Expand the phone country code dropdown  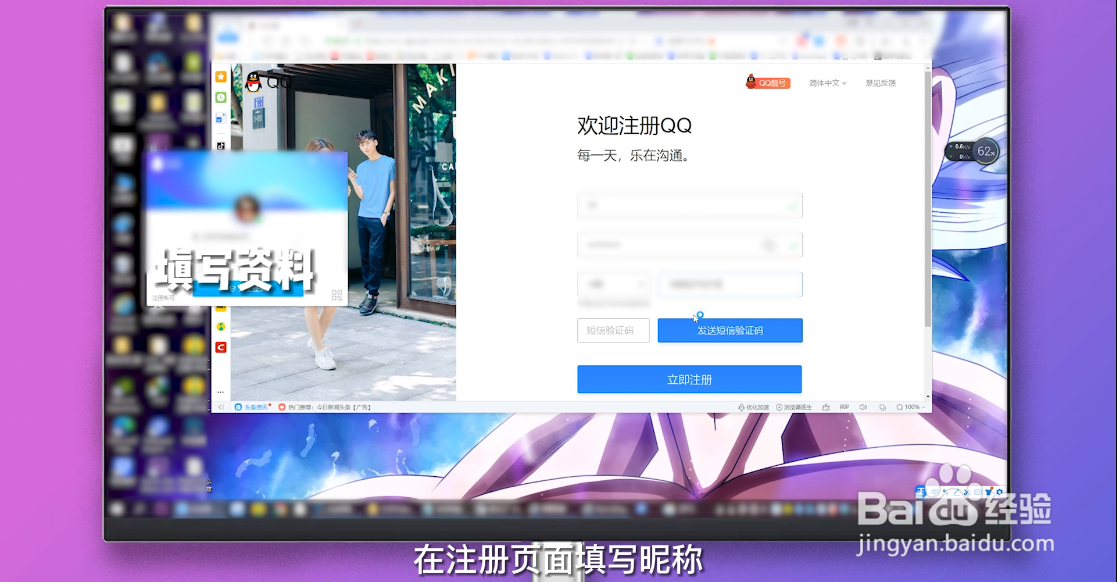(x=613, y=284)
